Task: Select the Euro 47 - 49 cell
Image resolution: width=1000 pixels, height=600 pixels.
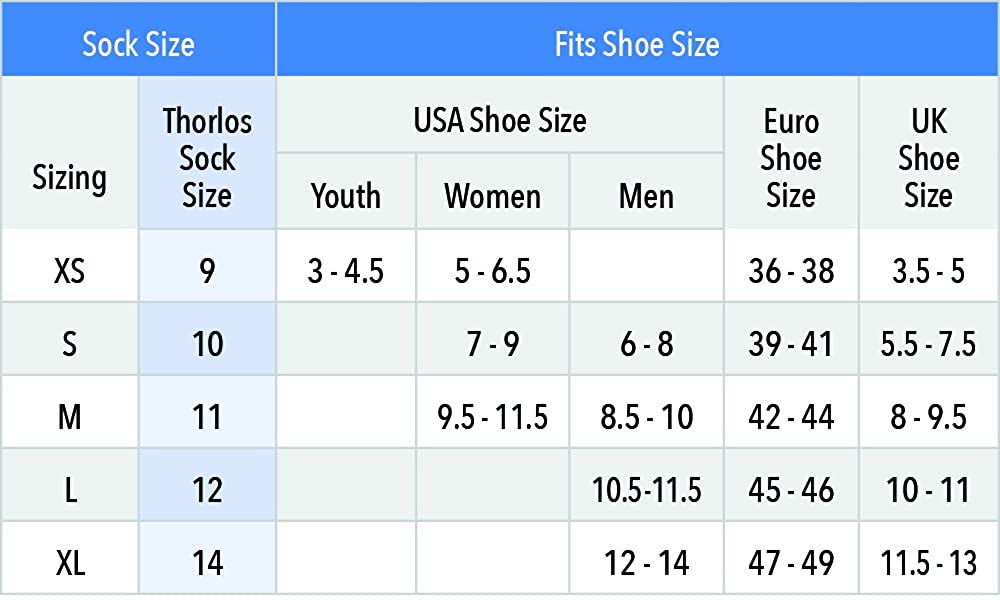Action: (x=791, y=562)
